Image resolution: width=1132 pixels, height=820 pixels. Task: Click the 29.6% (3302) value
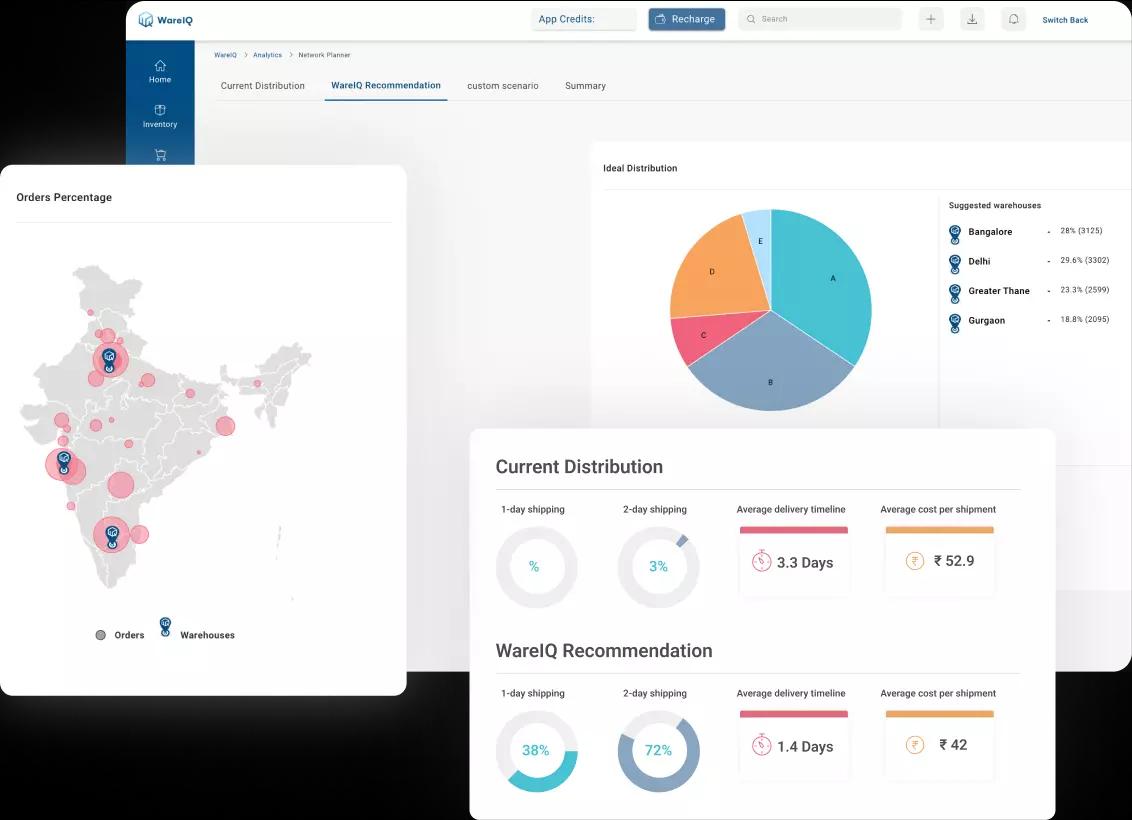pyautogui.click(x=1084, y=261)
